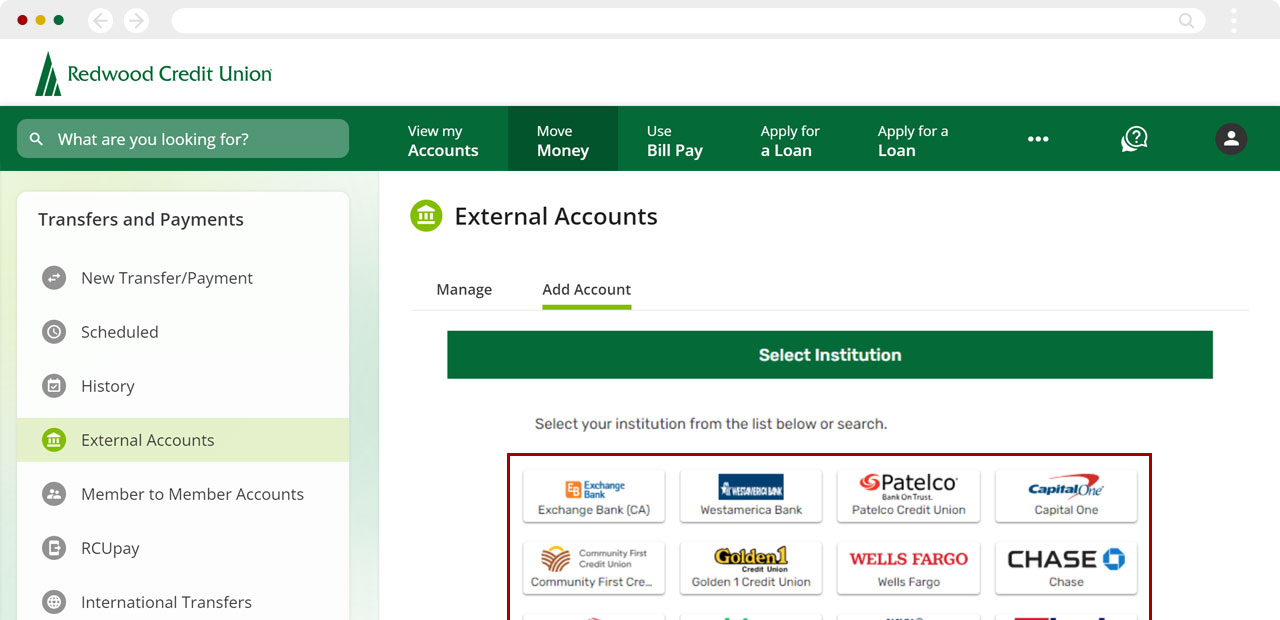Image resolution: width=1280 pixels, height=620 pixels.
Task: Click the browser forward arrow
Action: (136, 20)
